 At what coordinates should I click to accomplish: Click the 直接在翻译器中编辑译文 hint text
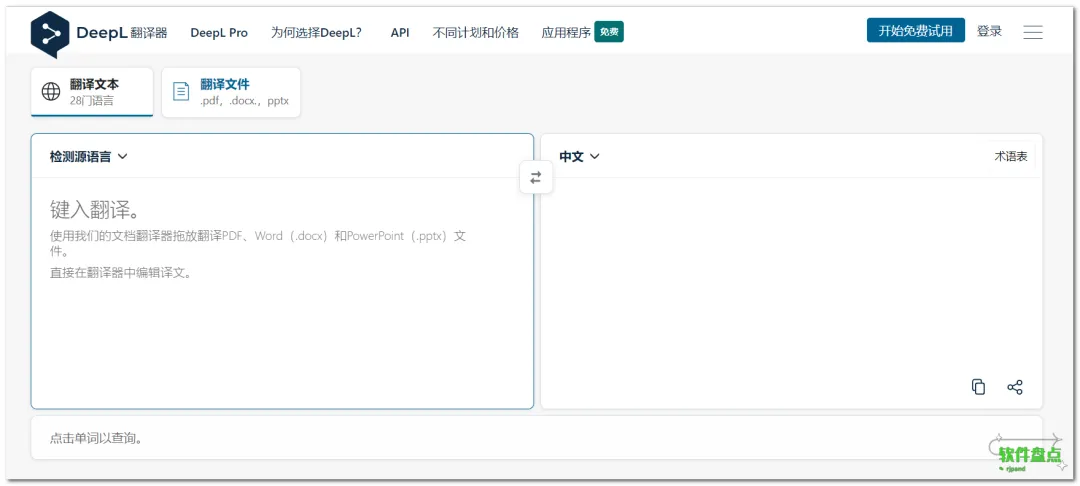121,273
